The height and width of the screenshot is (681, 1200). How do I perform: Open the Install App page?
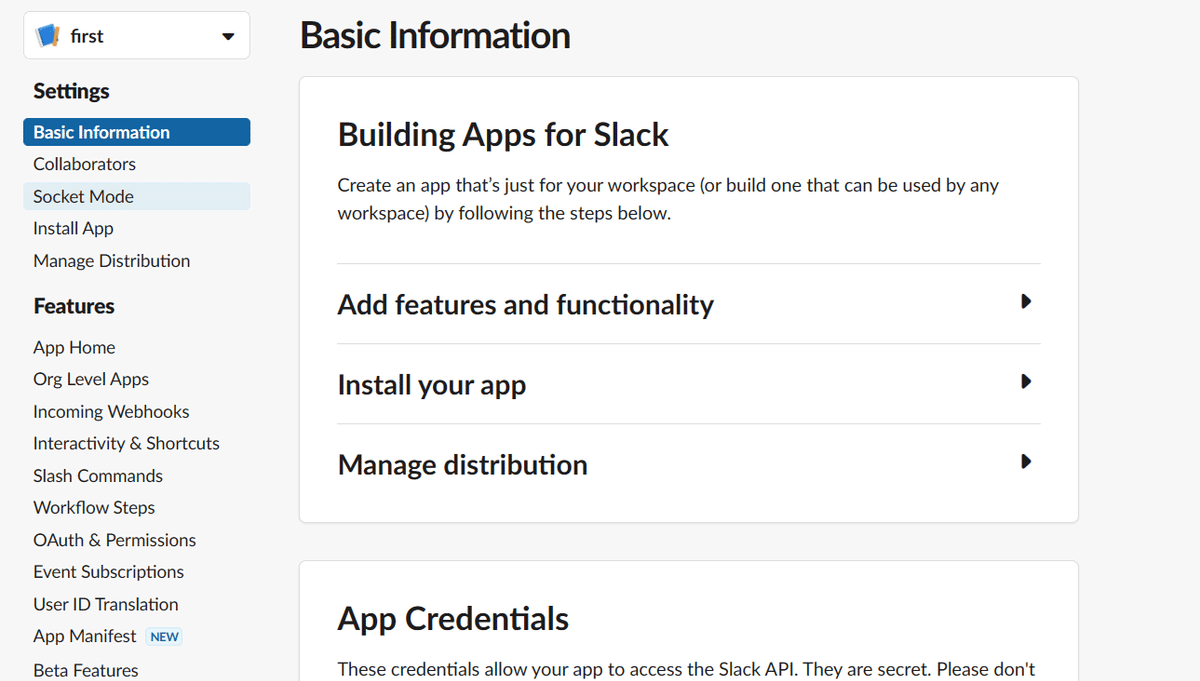[73, 228]
